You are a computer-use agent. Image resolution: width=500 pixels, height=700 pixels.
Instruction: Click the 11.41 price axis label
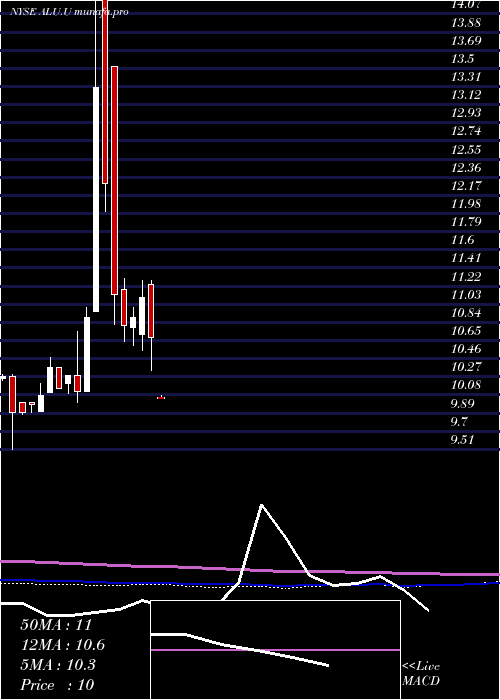point(466,258)
